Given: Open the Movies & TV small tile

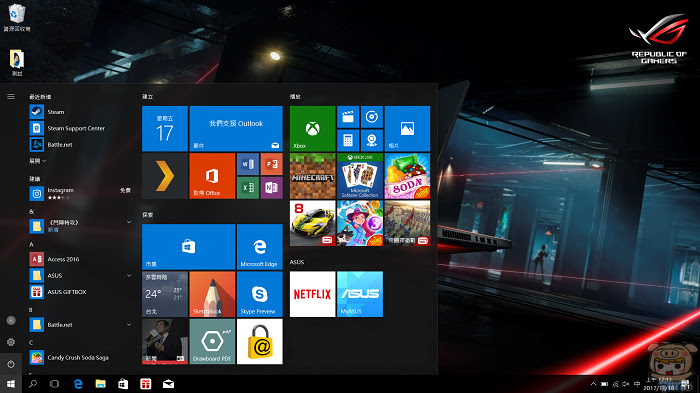Looking at the screenshot, I should click(348, 117).
